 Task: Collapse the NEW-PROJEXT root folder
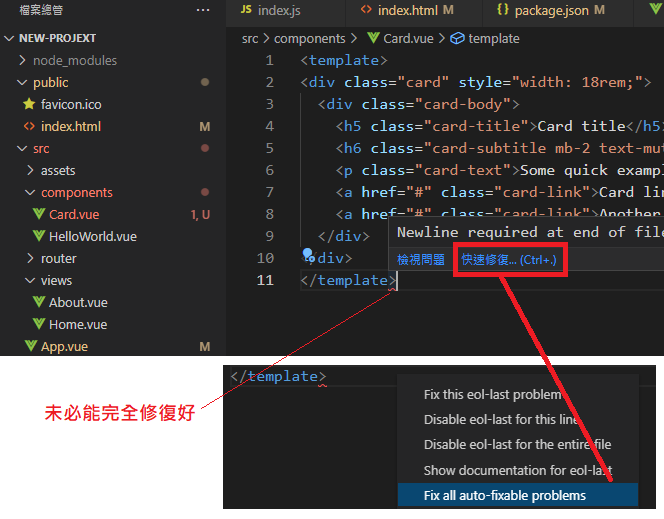tap(9, 39)
